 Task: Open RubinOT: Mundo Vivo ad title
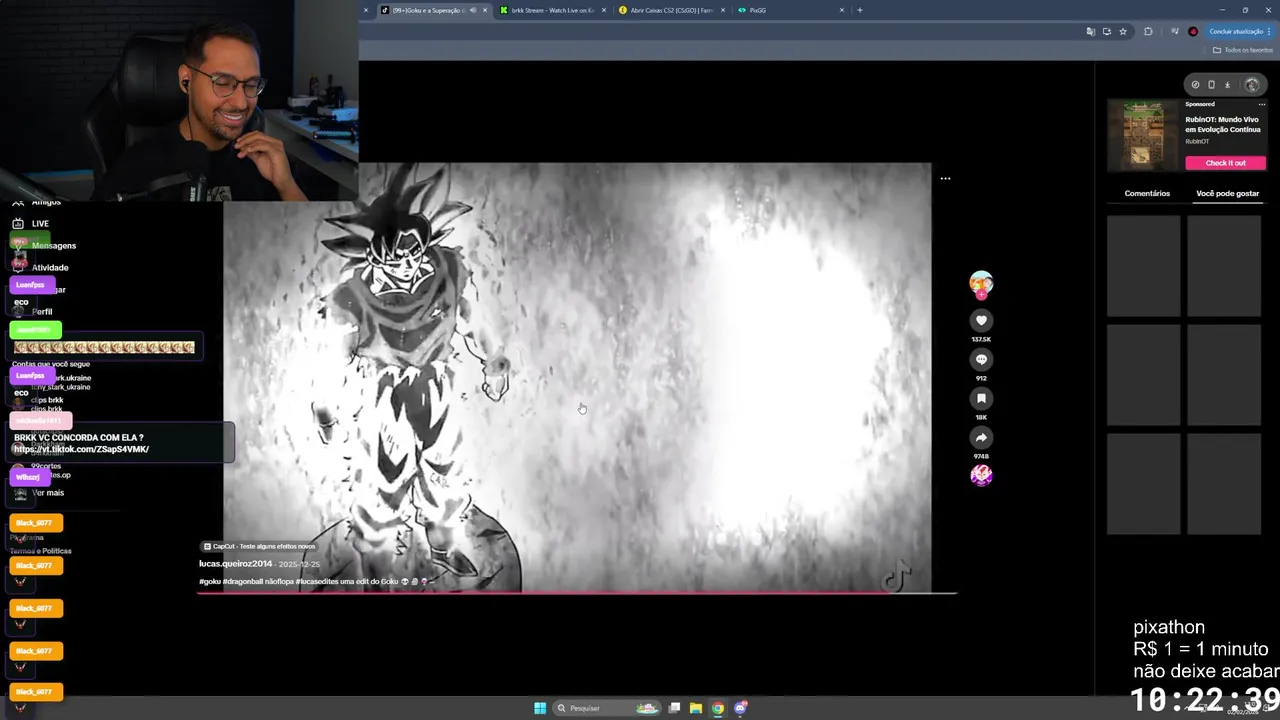point(1222,124)
